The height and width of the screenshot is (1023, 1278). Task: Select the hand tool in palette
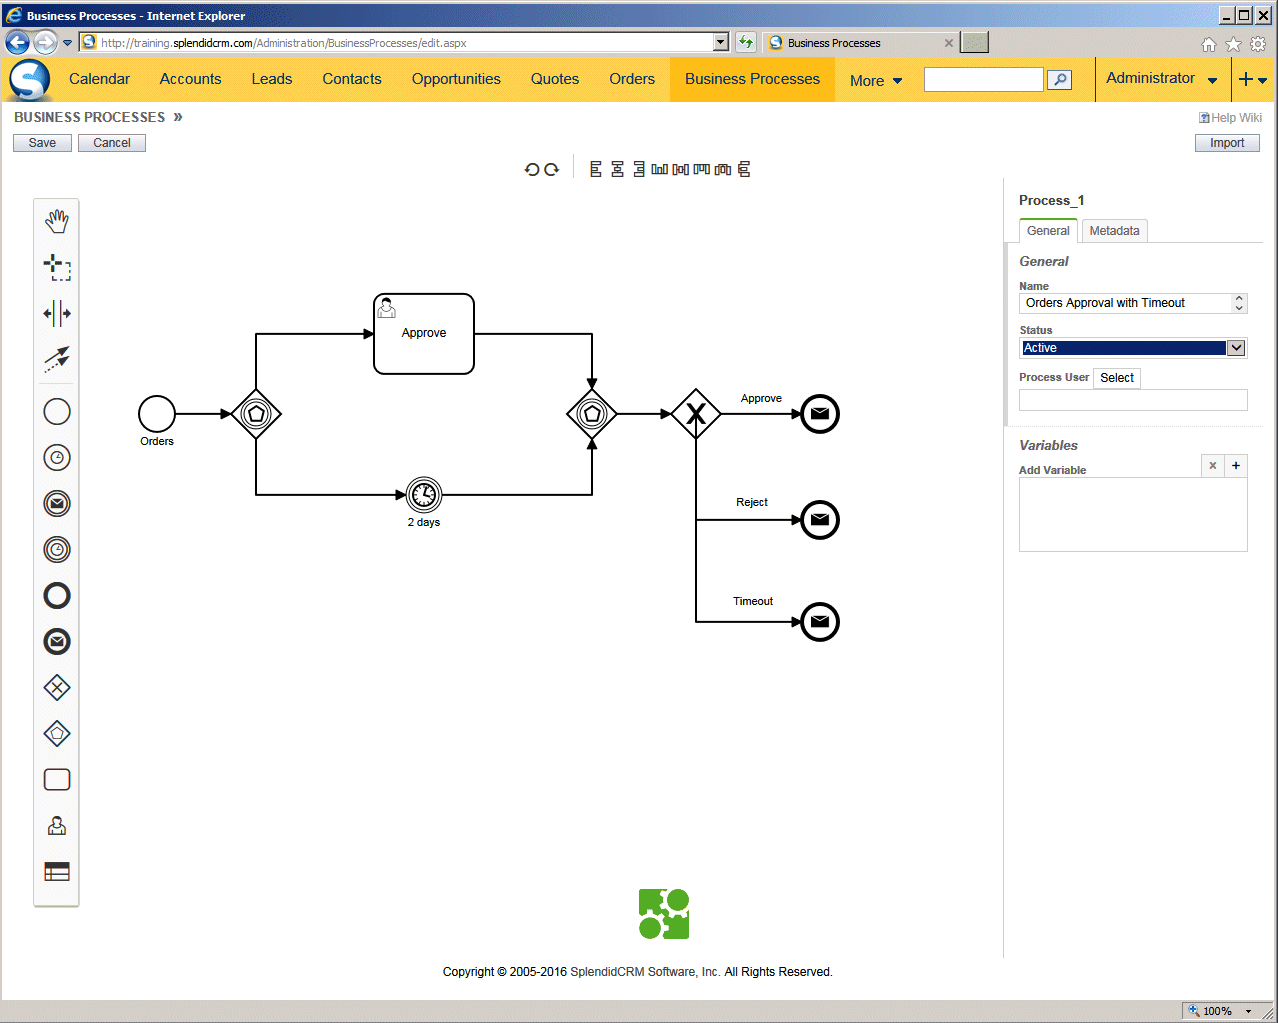click(57, 221)
